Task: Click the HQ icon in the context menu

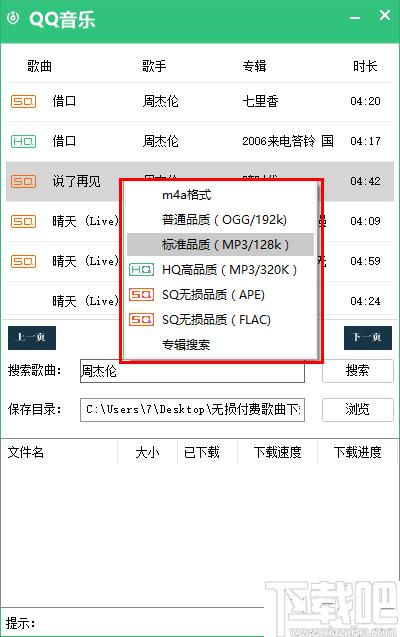Action: (x=141, y=270)
